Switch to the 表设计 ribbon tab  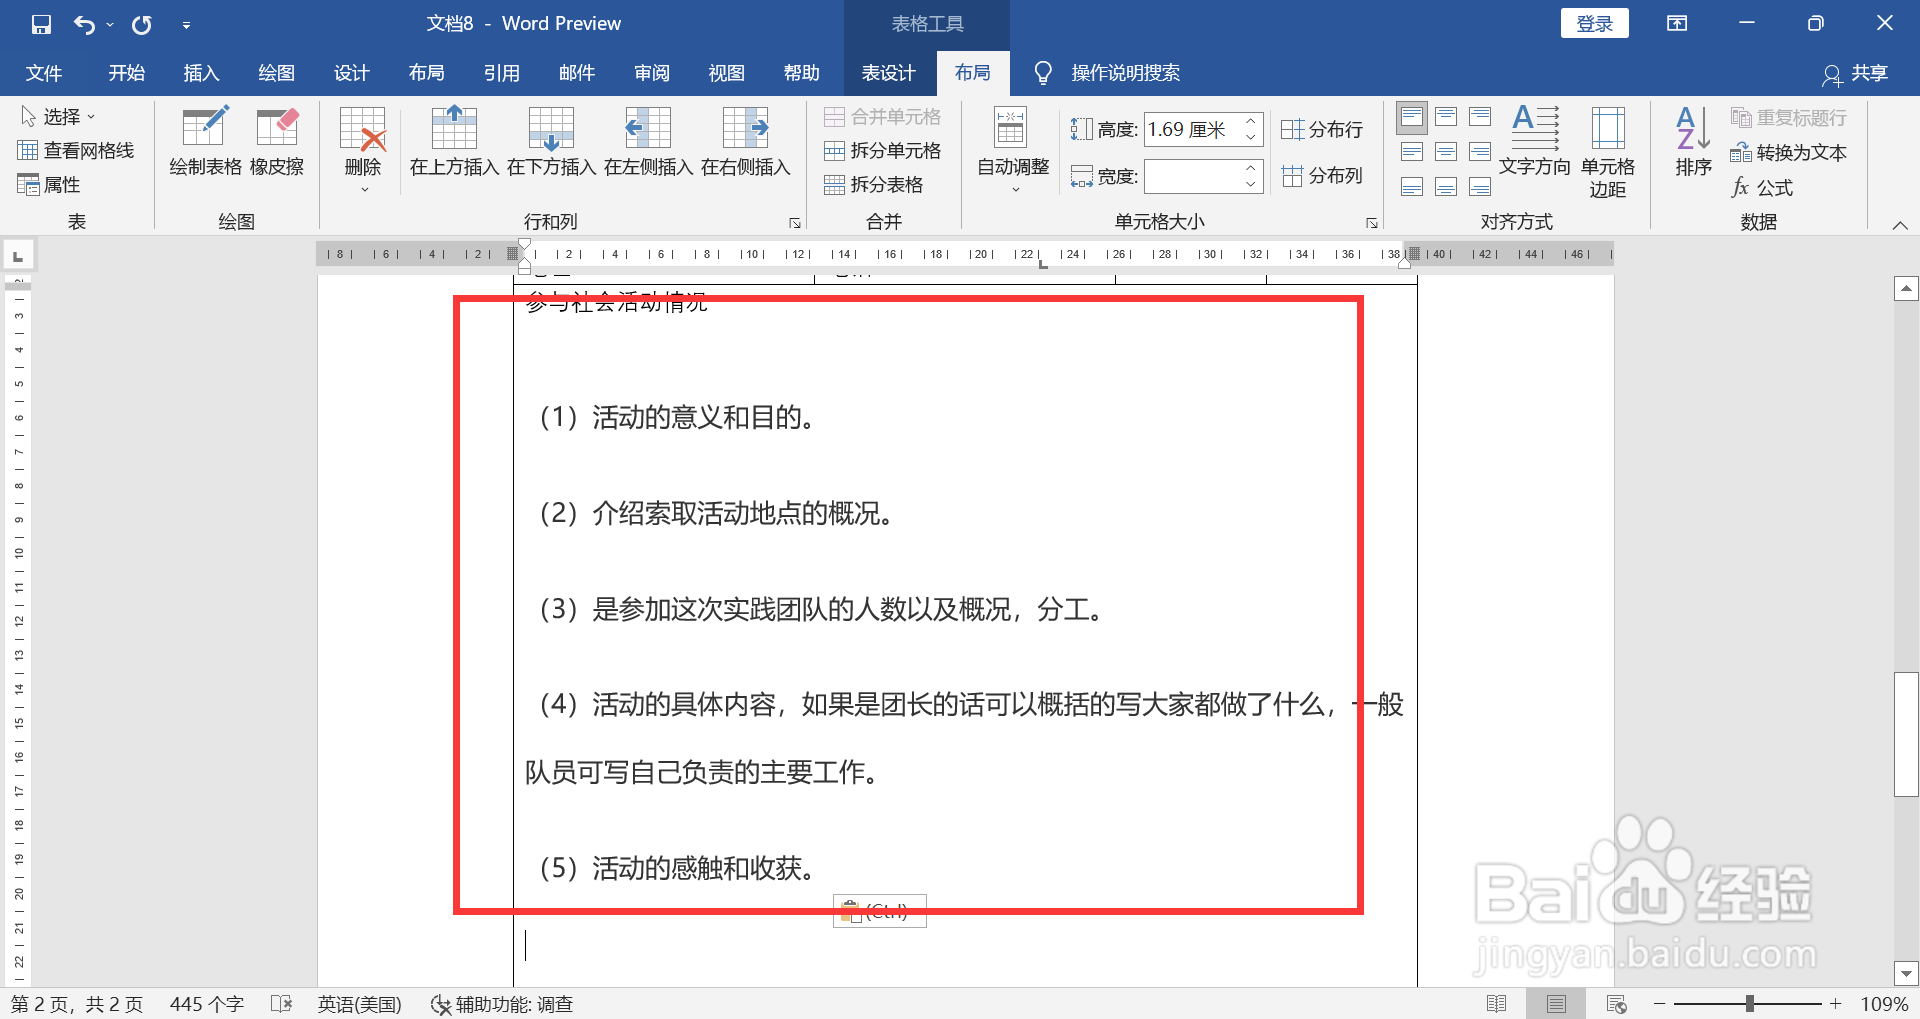coord(888,72)
